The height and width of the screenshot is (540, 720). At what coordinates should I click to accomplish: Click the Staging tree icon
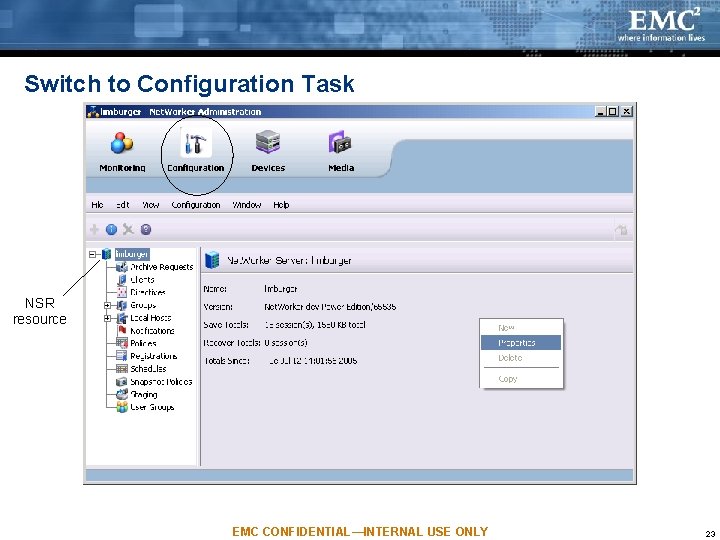pos(122,394)
